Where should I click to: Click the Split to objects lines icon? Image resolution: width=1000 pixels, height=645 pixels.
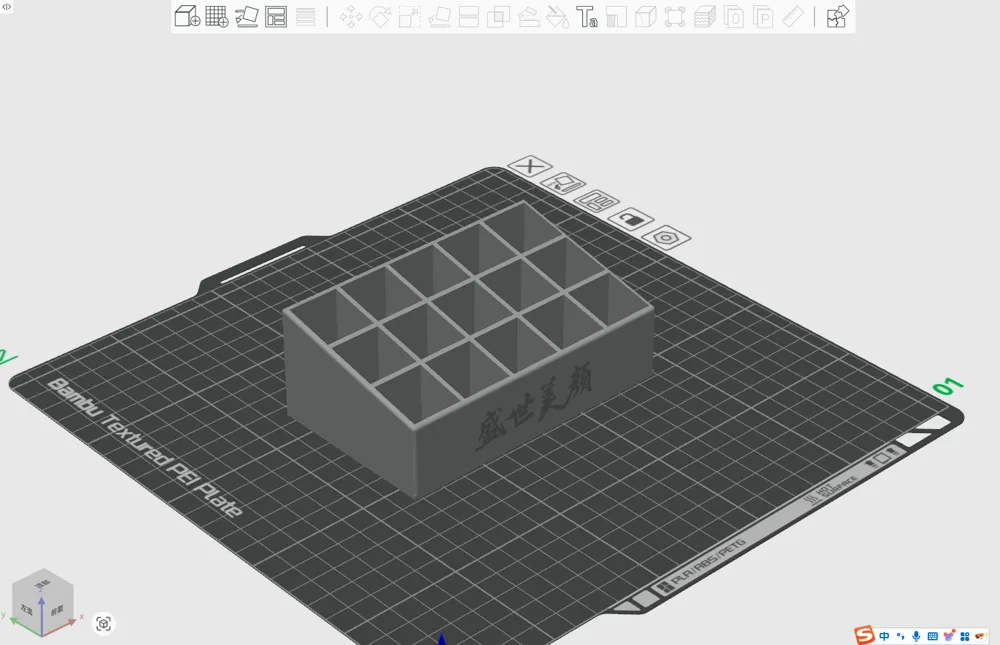[305, 17]
